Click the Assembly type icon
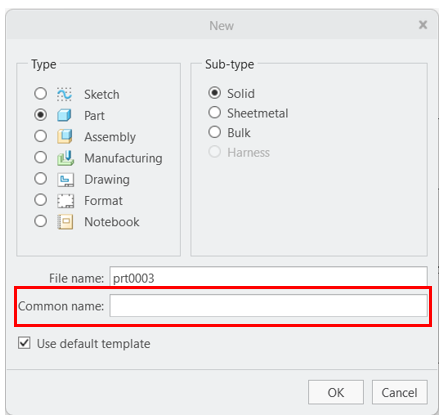Image resolution: width=442 pixels, height=420 pixels. [65, 137]
